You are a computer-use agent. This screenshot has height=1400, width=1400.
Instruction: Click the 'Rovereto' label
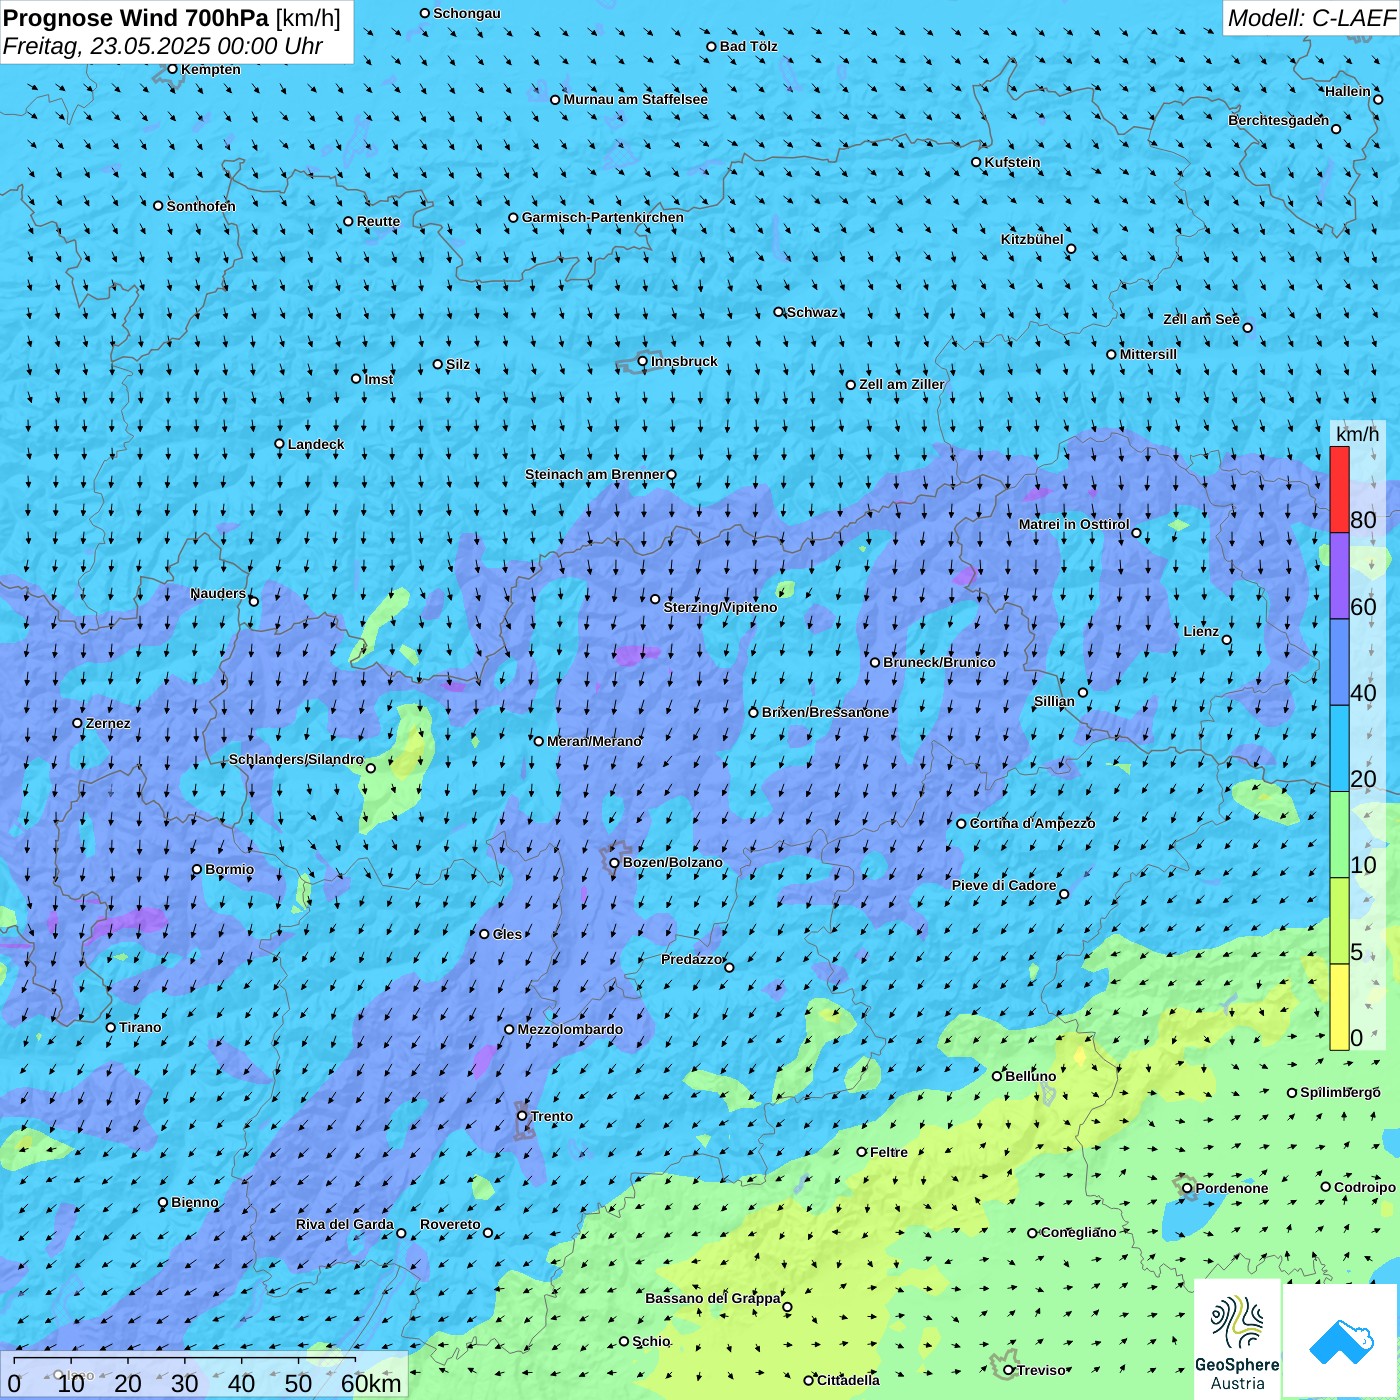click(450, 1224)
